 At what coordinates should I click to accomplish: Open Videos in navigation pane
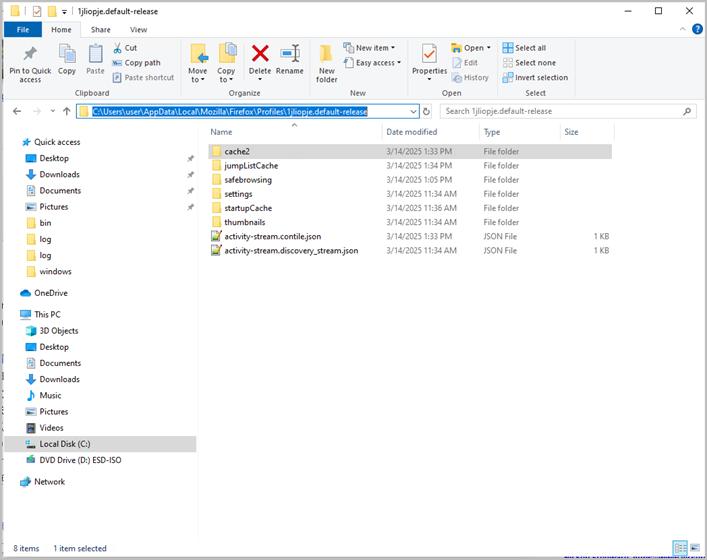pyautogui.click(x=45, y=428)
